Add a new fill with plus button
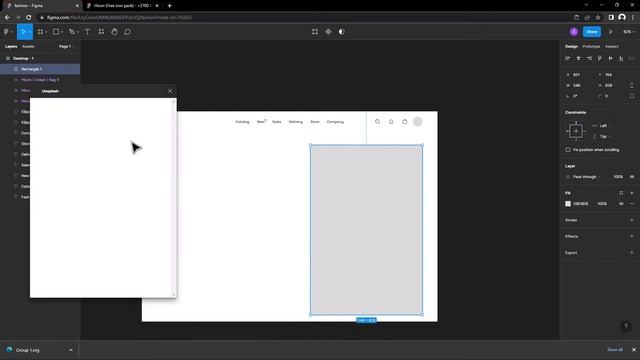This screenshot has height=360, width=640. (x=632, y=193)
